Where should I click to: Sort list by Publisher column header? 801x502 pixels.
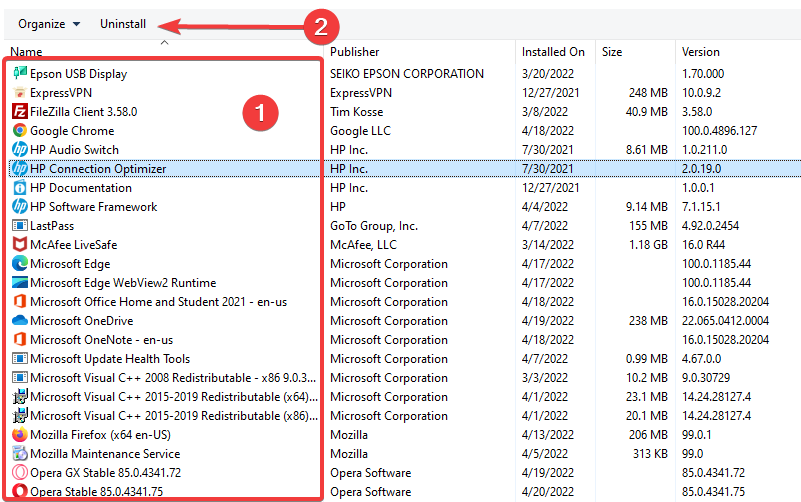click(x=355, y=51)
